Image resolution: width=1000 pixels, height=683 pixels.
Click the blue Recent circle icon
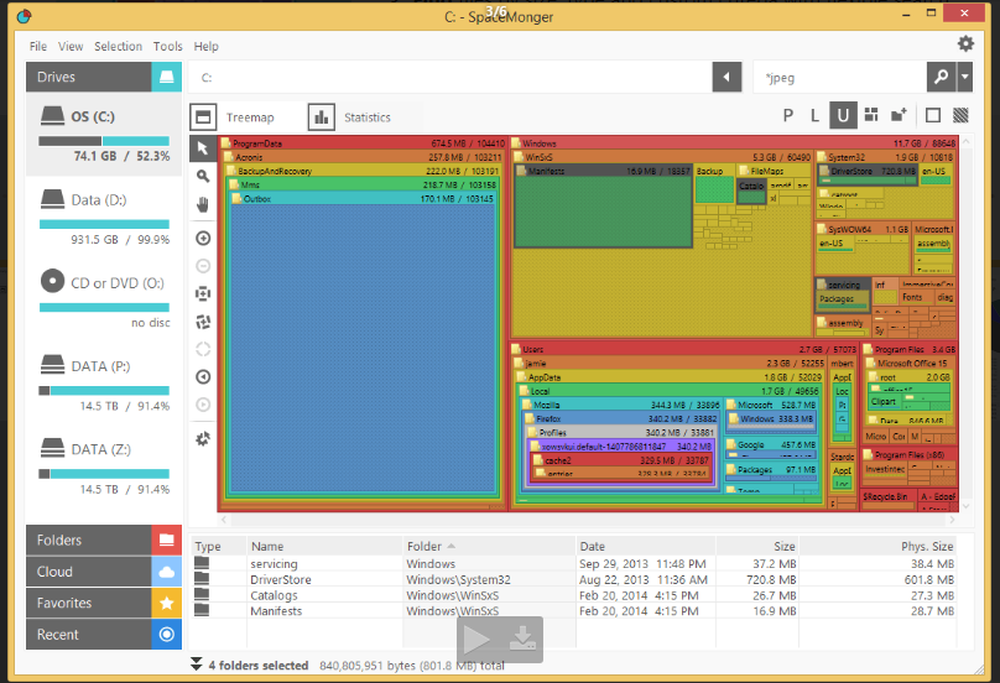(x=166, y=635)
